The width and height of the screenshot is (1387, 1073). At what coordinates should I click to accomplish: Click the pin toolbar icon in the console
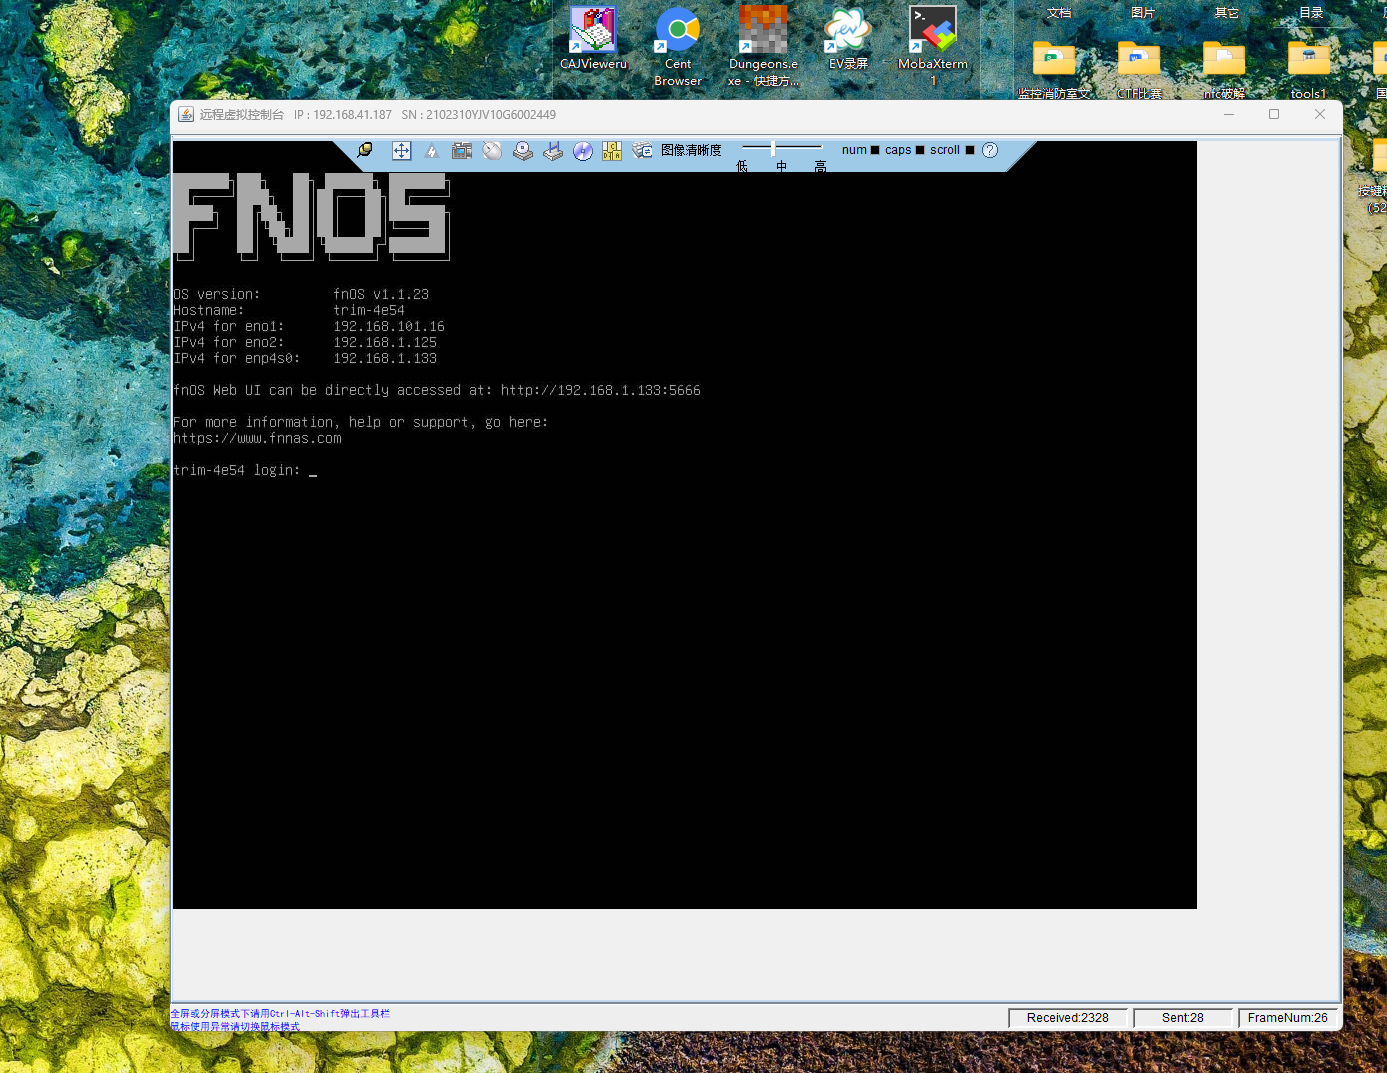click(365, 151)
